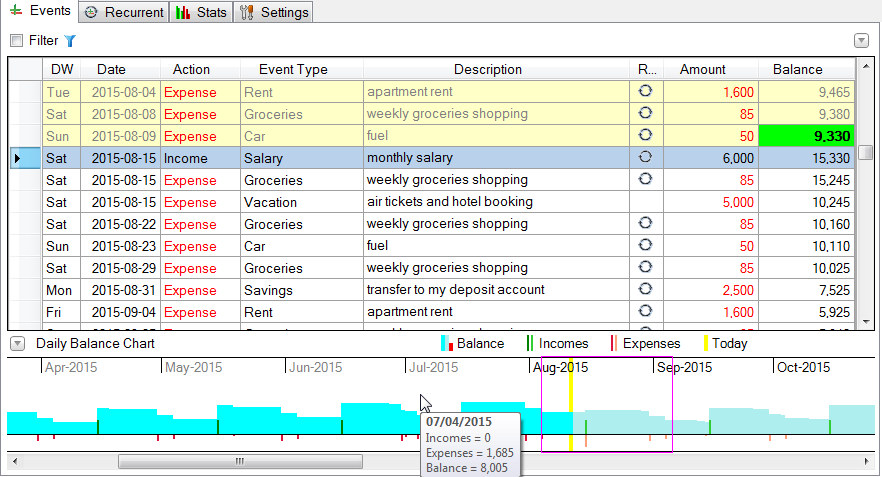Enable the Filter checkbox

click(x=17, y=40)
